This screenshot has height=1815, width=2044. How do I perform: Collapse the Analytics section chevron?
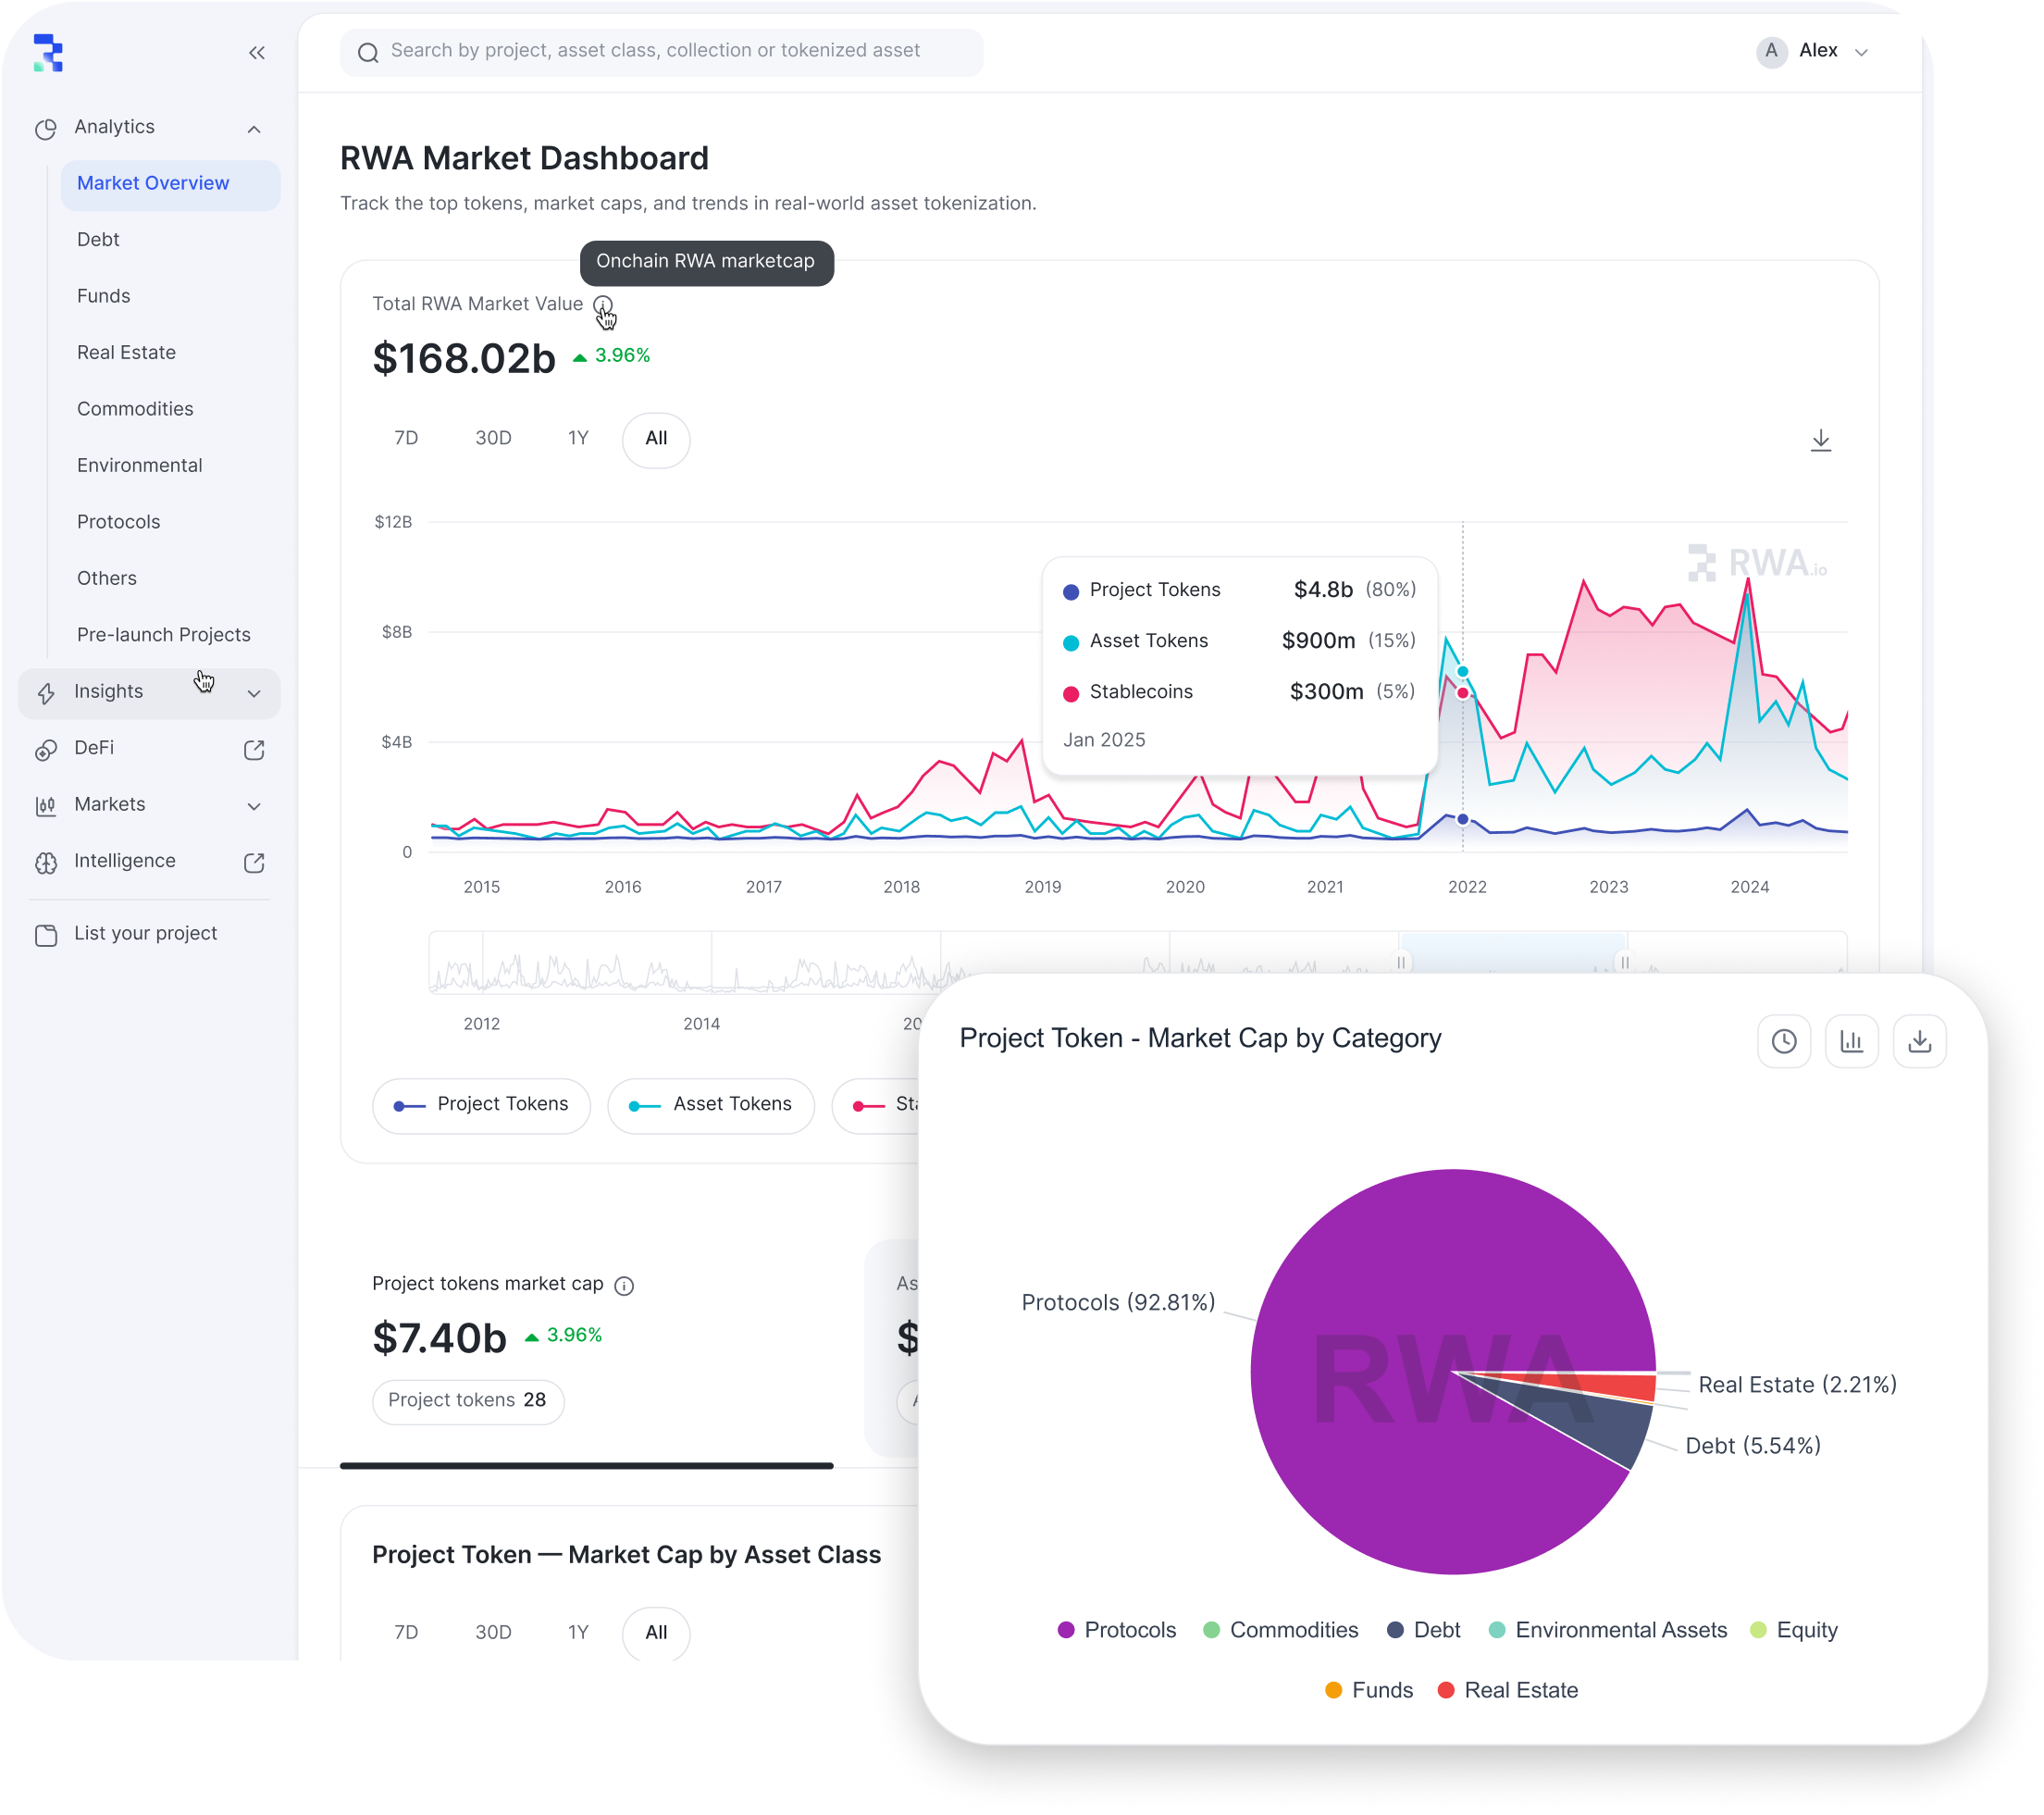[254, 129]
